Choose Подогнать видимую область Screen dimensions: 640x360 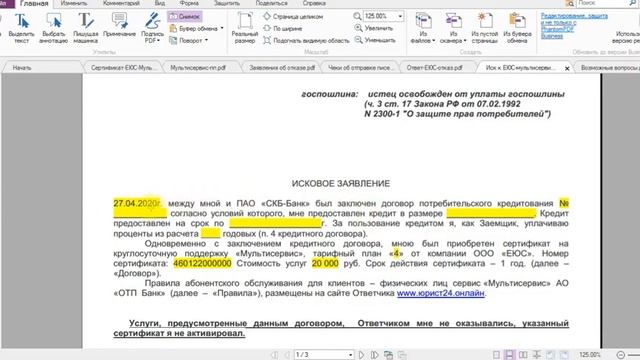(306, 40)
